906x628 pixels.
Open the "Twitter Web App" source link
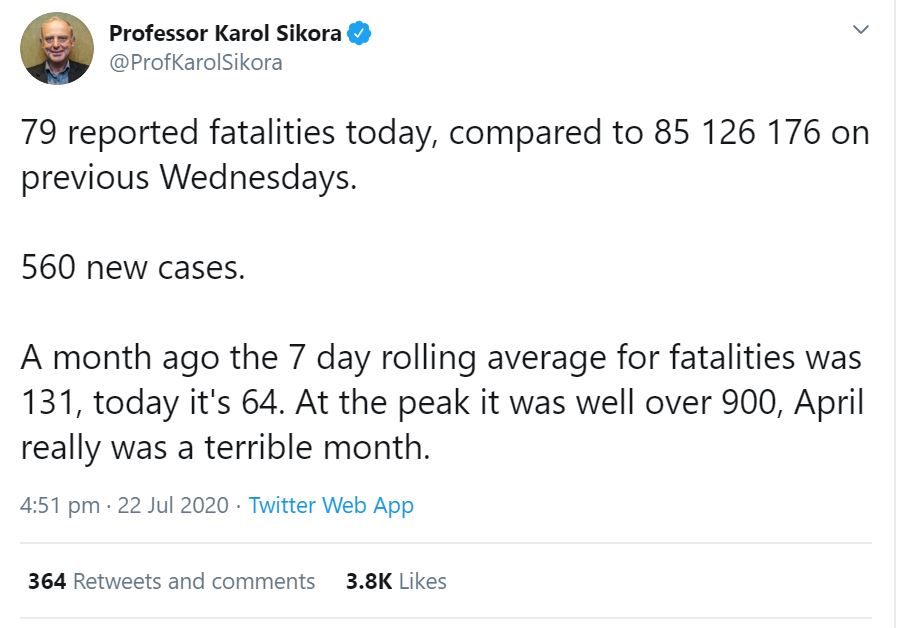coord(331,505)
